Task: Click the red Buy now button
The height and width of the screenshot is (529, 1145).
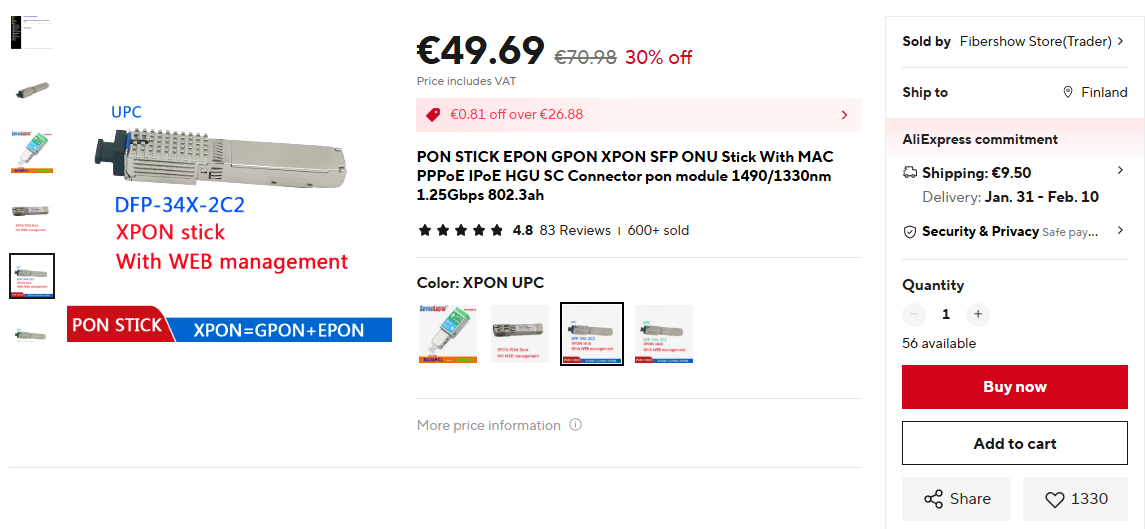Action: click(1015, 387)
